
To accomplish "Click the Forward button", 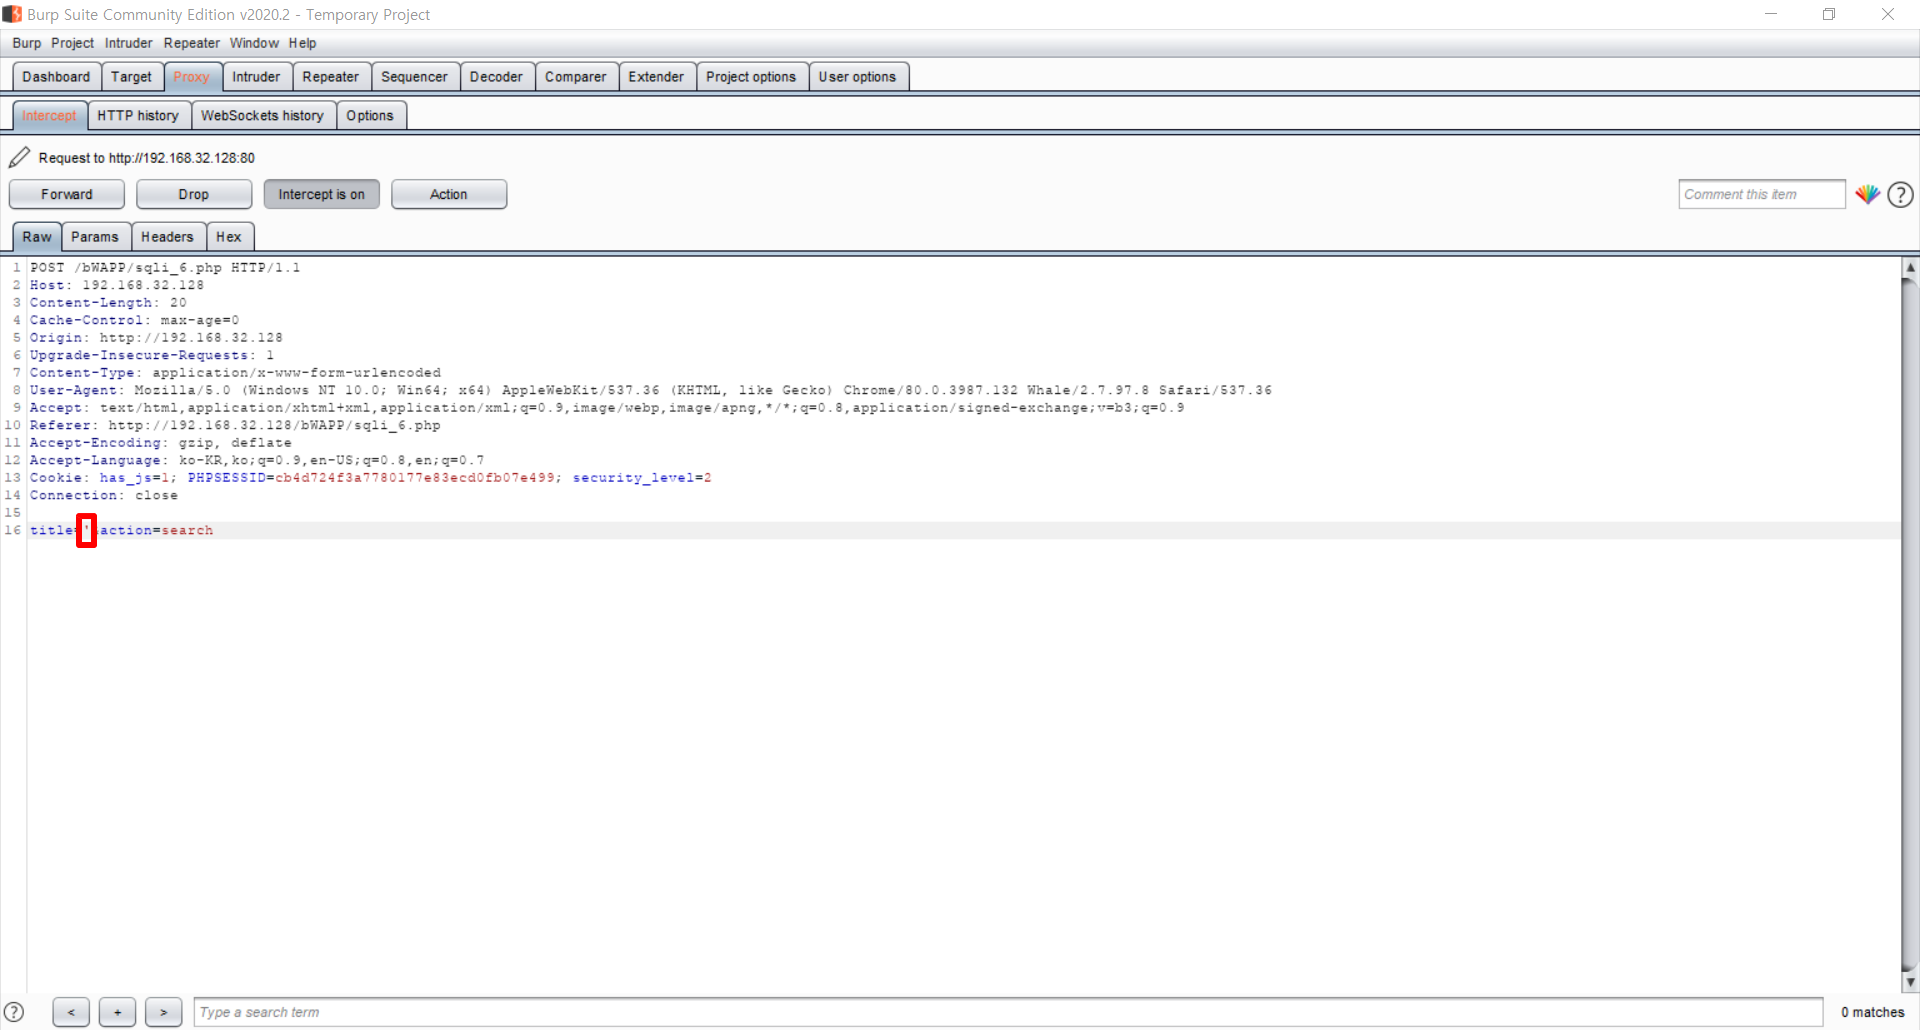I will pos(67,194).
